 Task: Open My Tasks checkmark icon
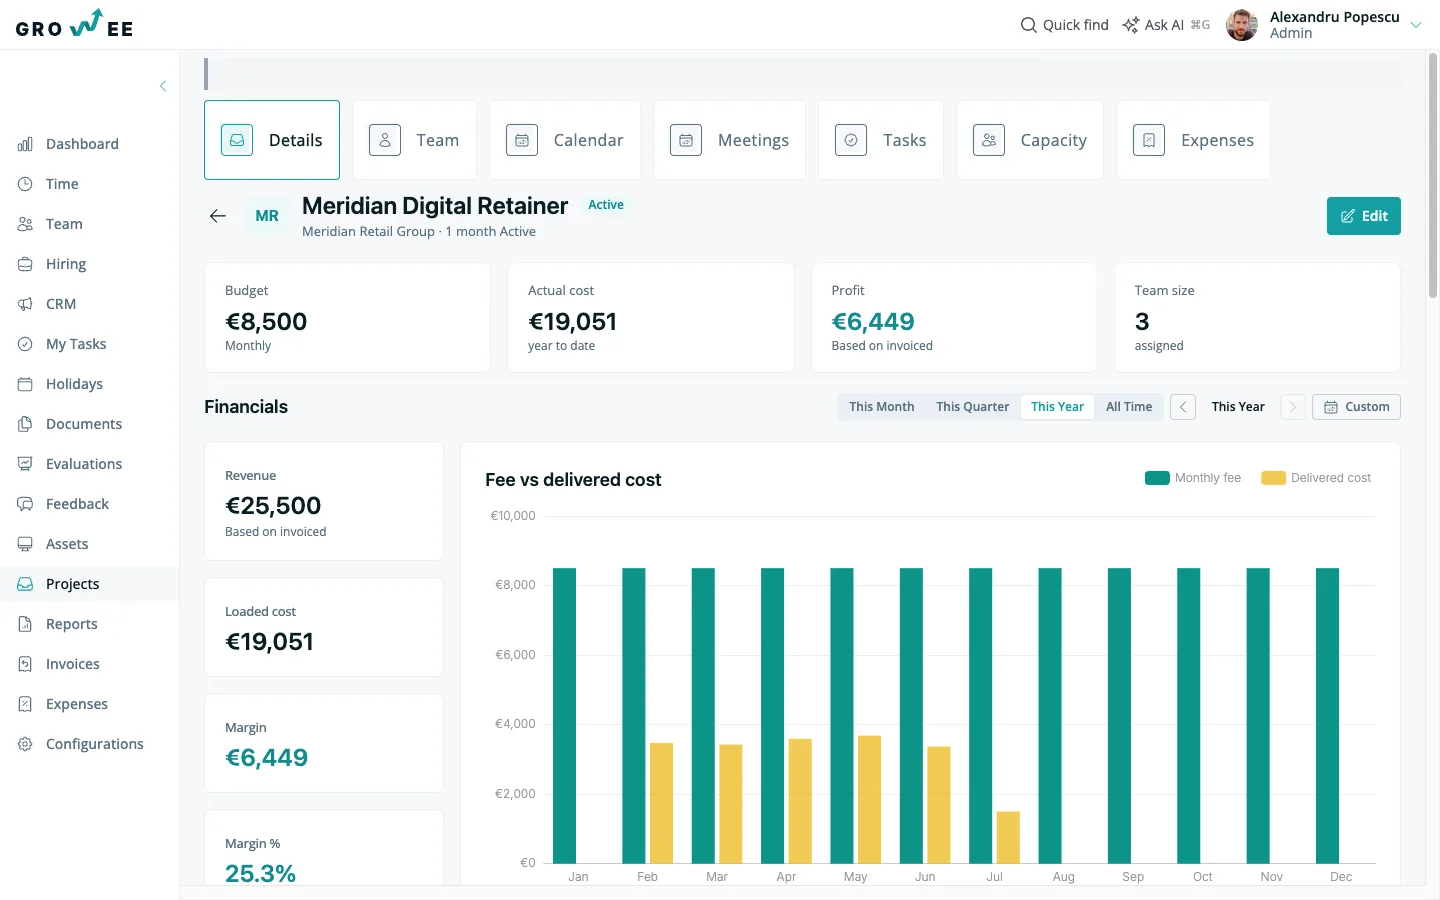click(25, 344)
